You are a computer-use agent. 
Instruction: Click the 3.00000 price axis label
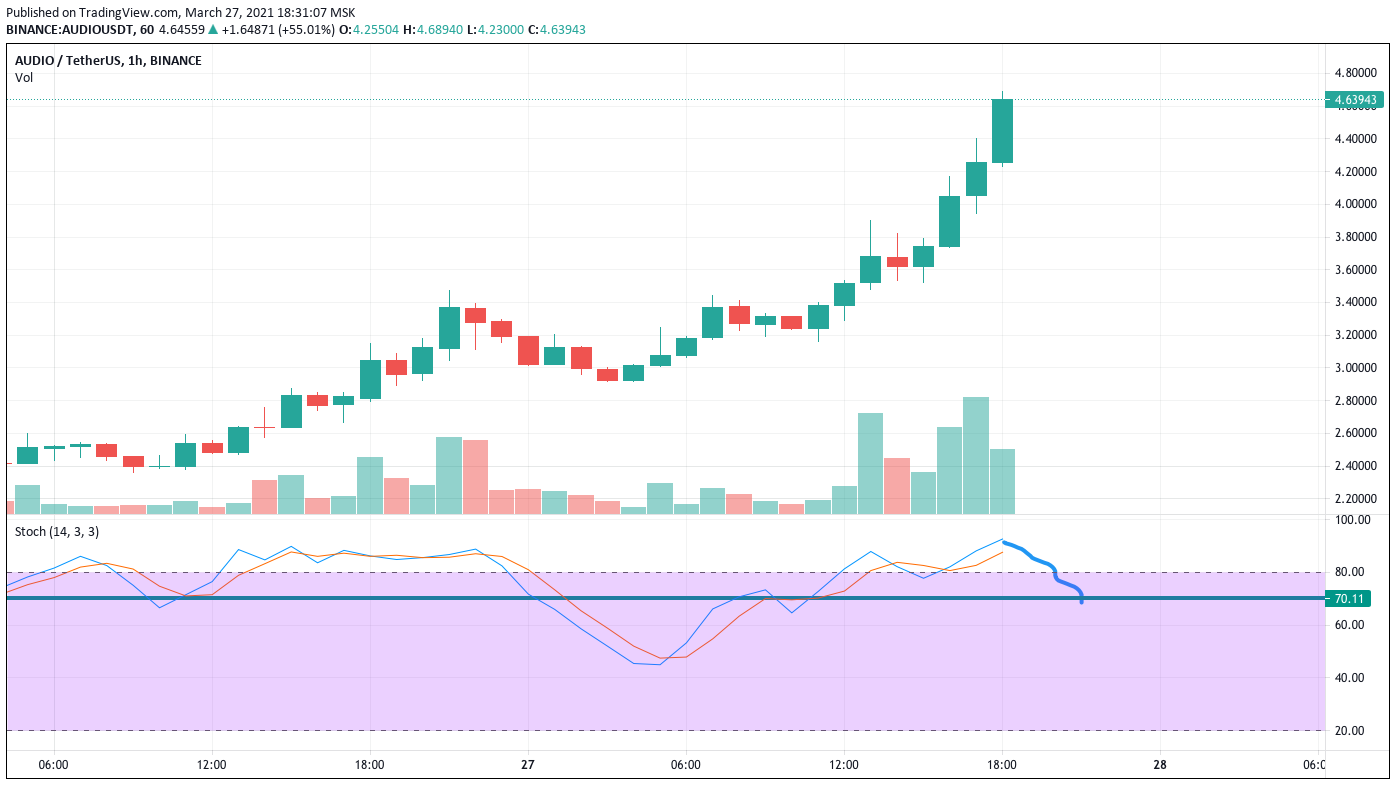point(1355,368)
